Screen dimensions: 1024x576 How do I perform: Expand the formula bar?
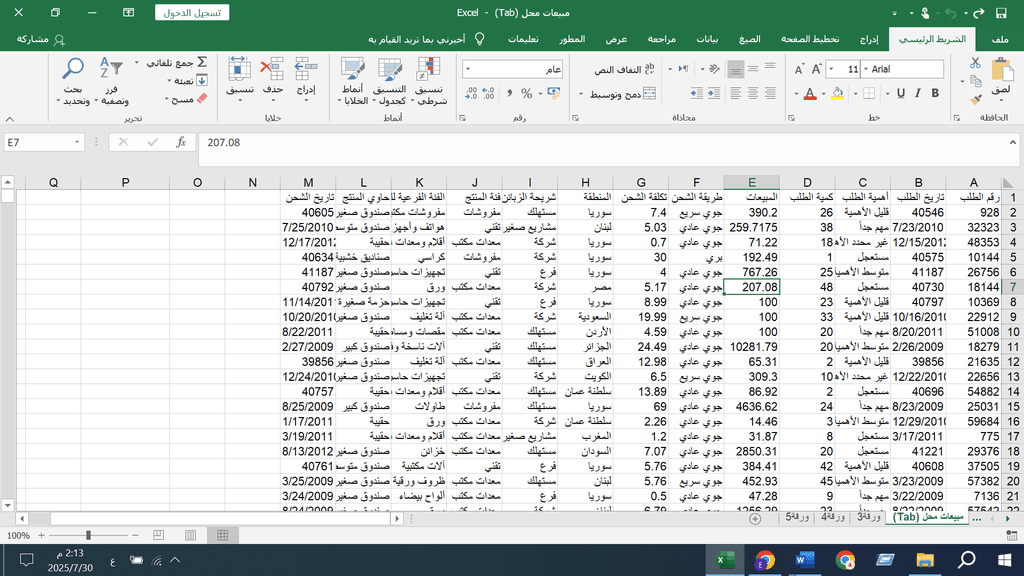pyautogui.click(x=1012, y=142)
